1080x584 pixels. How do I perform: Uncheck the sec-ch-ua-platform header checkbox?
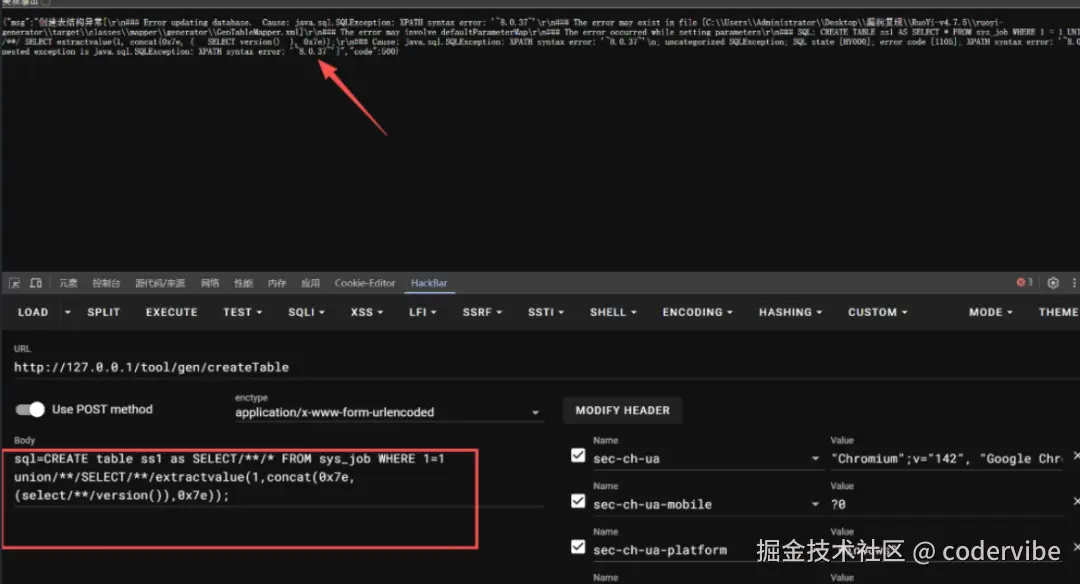pyautogui.click(x=578, y=548)
